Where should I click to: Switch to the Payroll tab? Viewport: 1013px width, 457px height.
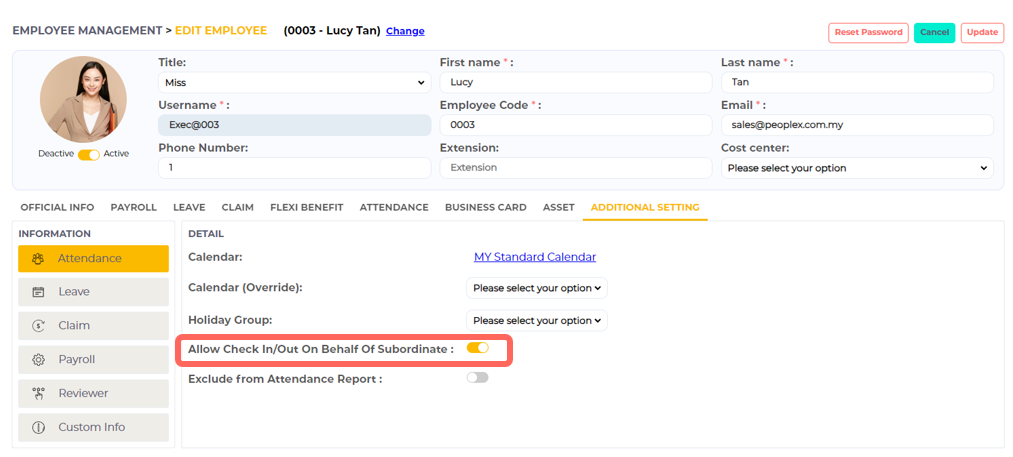[133, 207]
